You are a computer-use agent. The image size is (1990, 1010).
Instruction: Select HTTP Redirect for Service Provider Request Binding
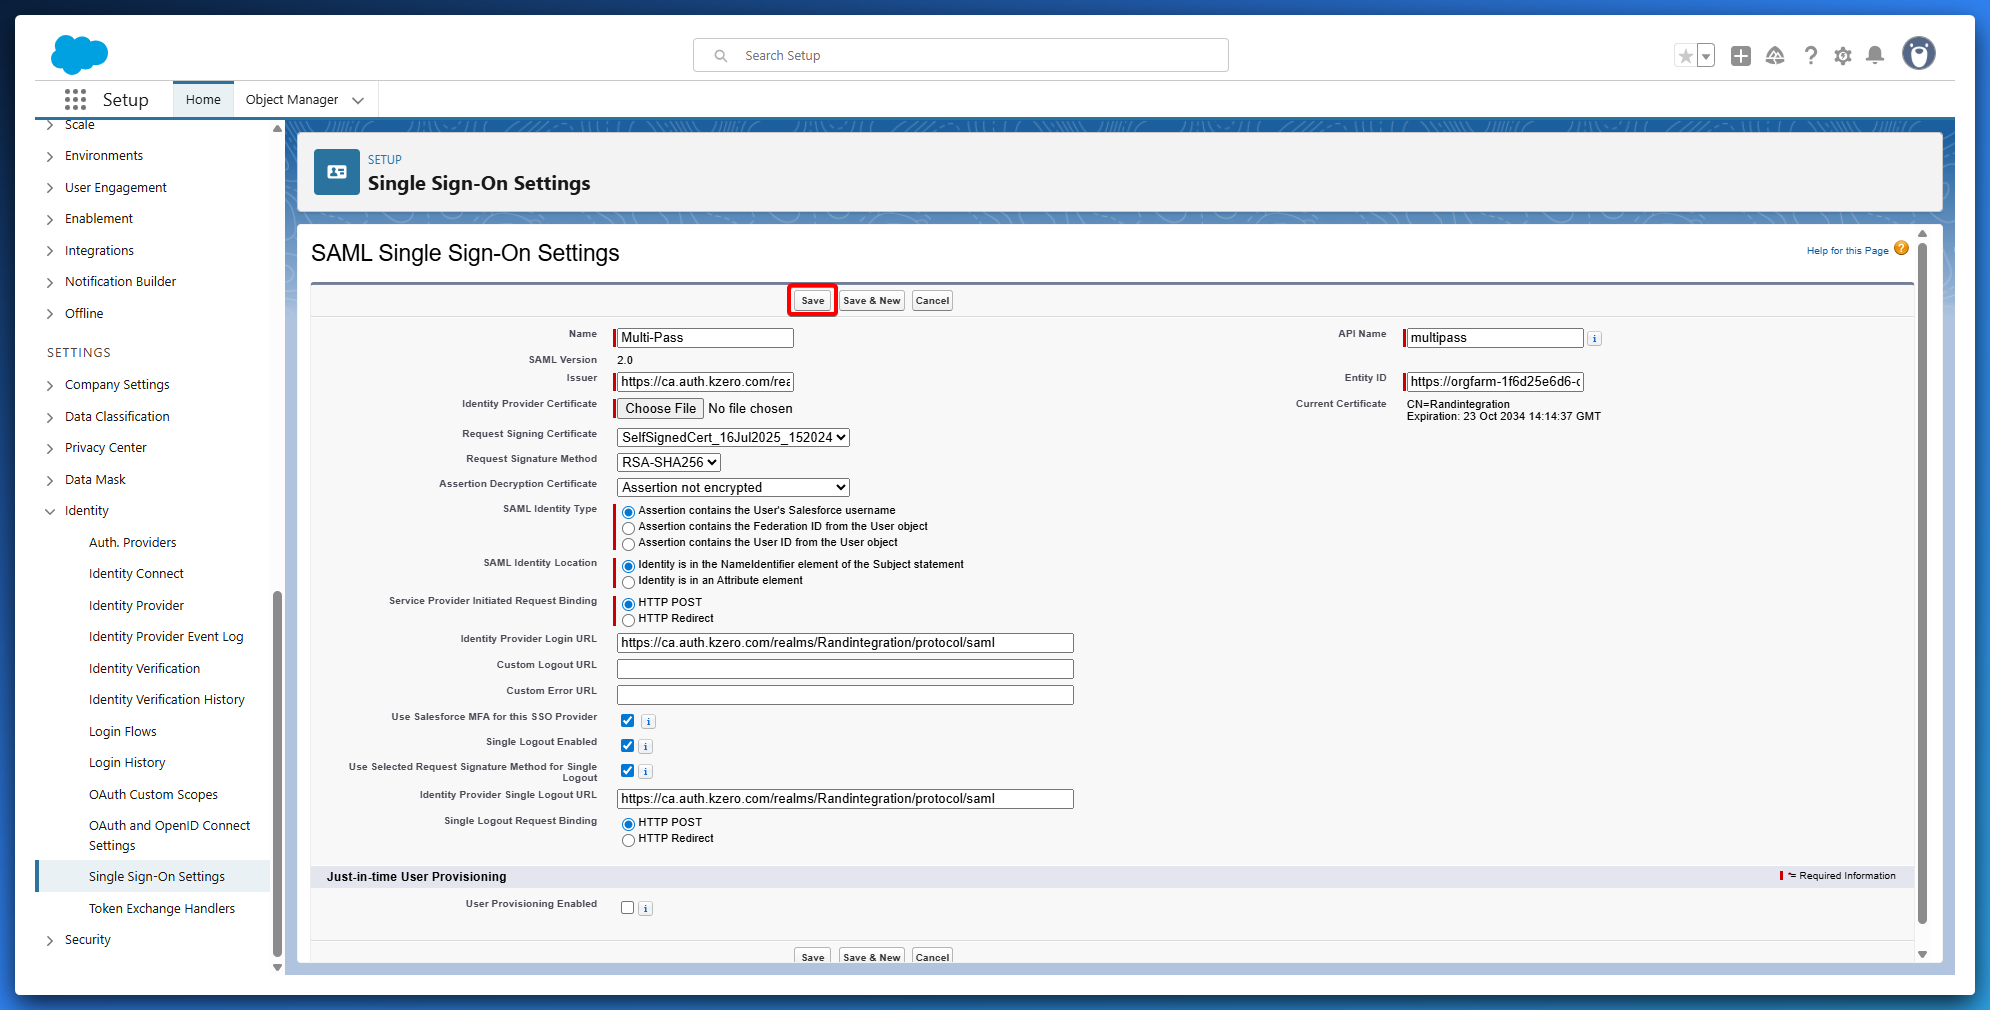[629, 620]
